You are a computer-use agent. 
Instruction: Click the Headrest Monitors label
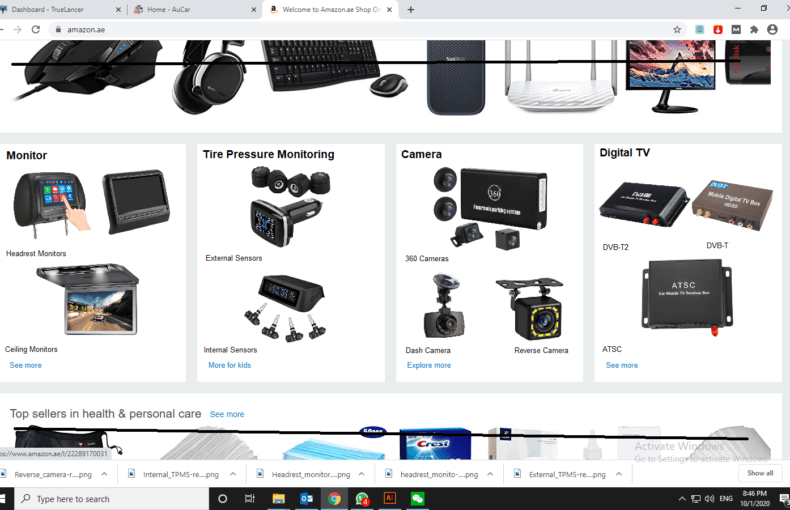[36, 253]
